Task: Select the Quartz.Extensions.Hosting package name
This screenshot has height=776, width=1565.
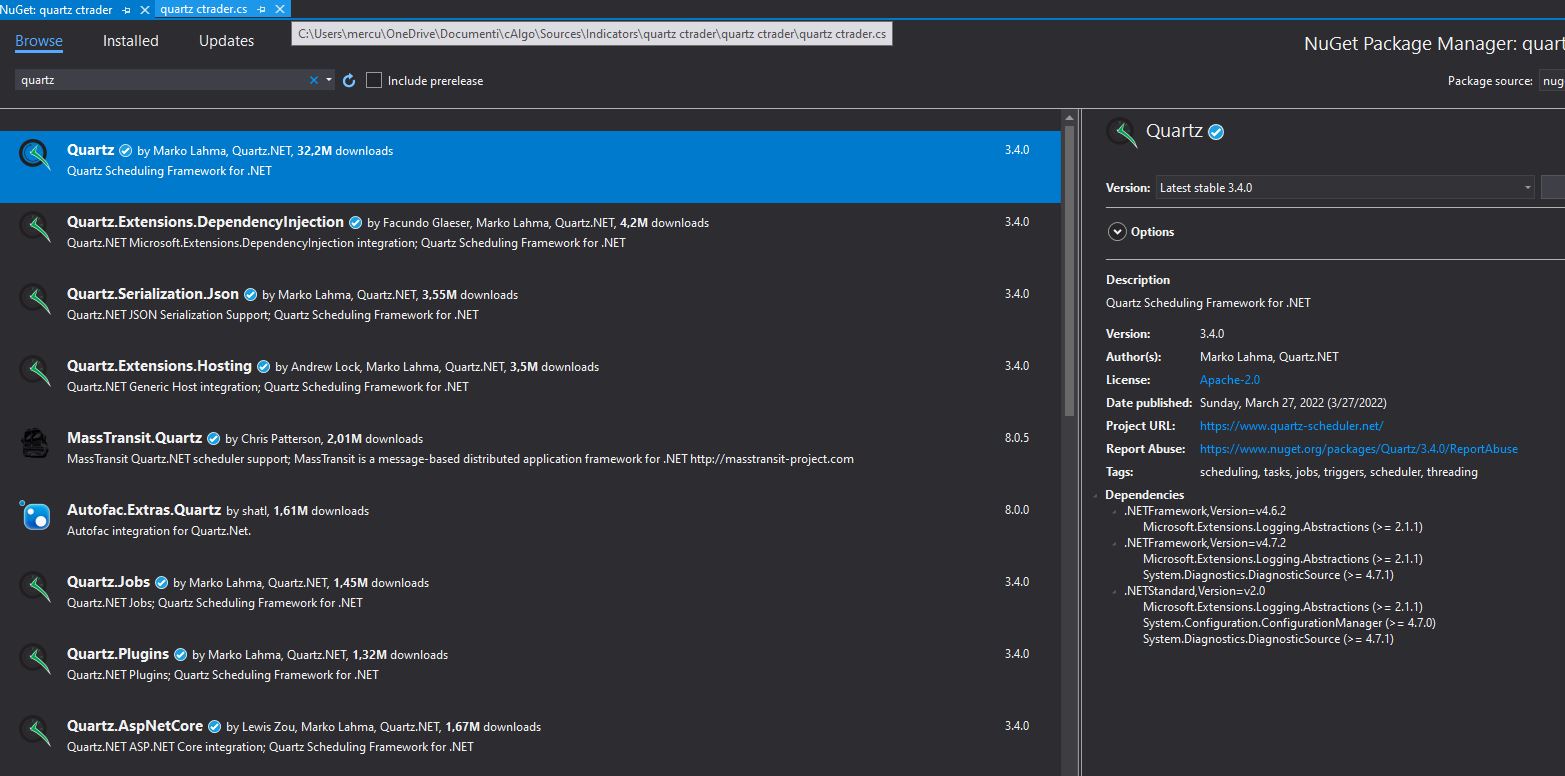Action: [159, 366]
